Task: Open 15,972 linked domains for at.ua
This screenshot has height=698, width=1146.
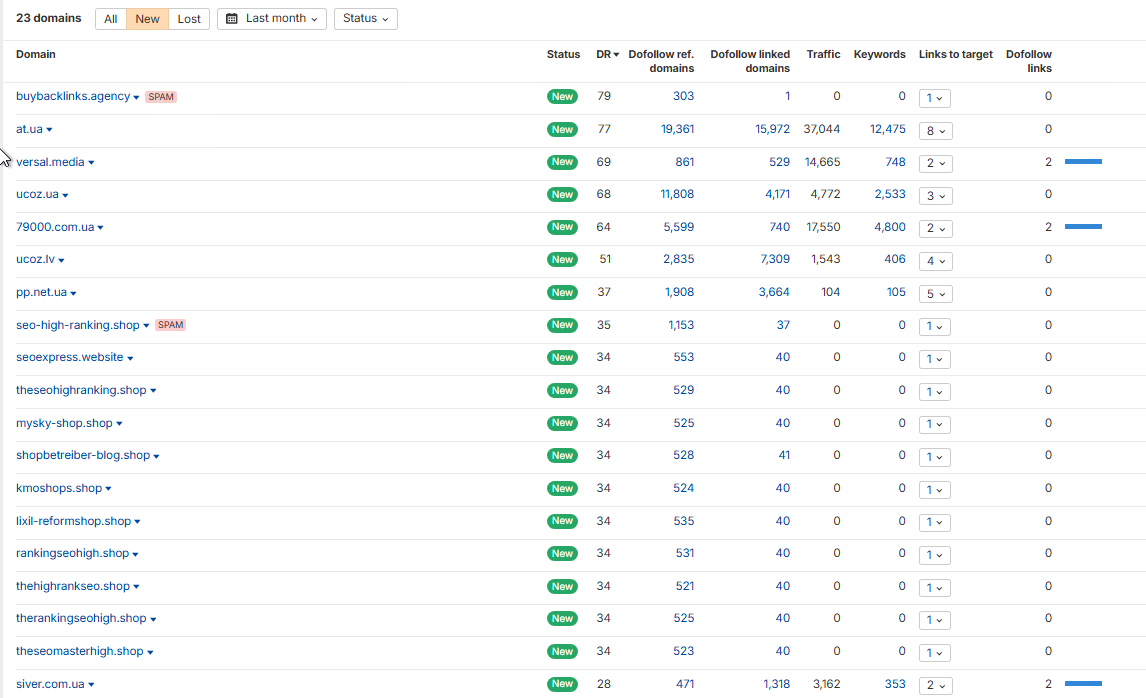Action: point(773,129)
